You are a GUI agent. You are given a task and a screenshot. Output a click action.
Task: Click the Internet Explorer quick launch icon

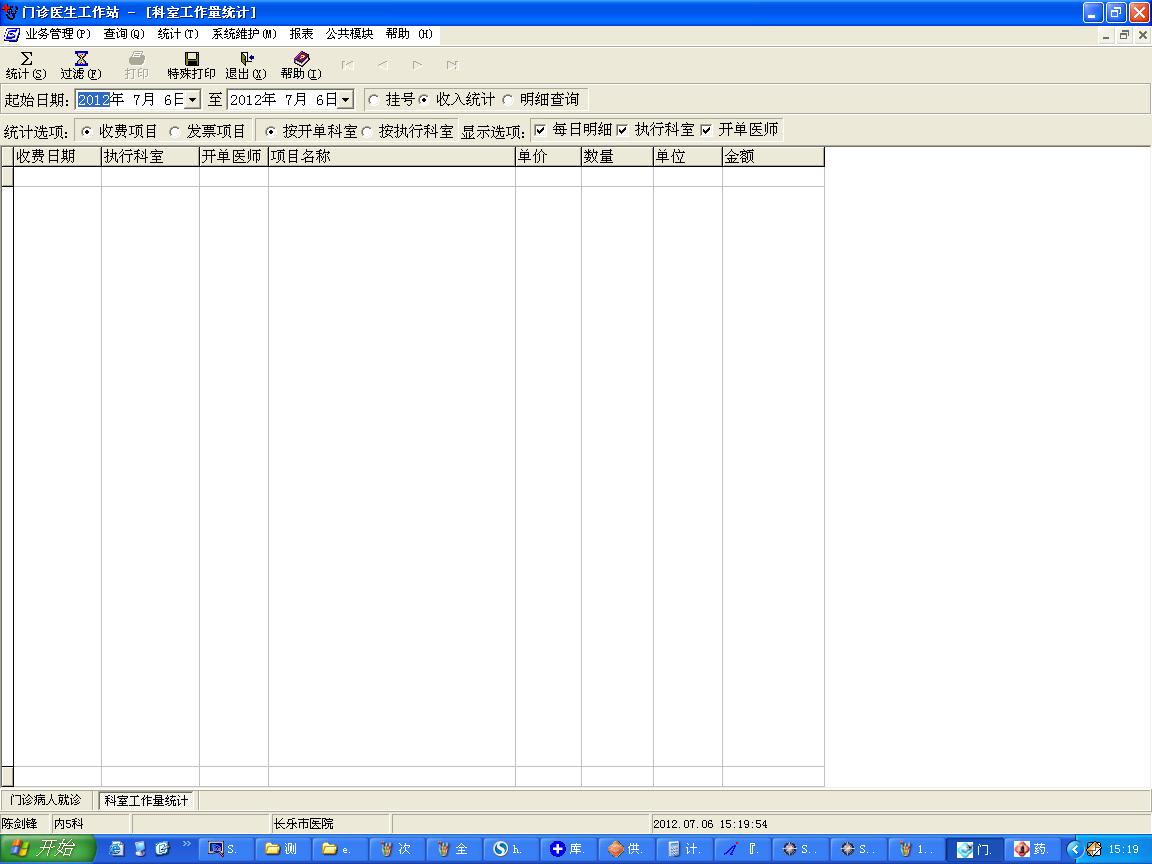117,849
